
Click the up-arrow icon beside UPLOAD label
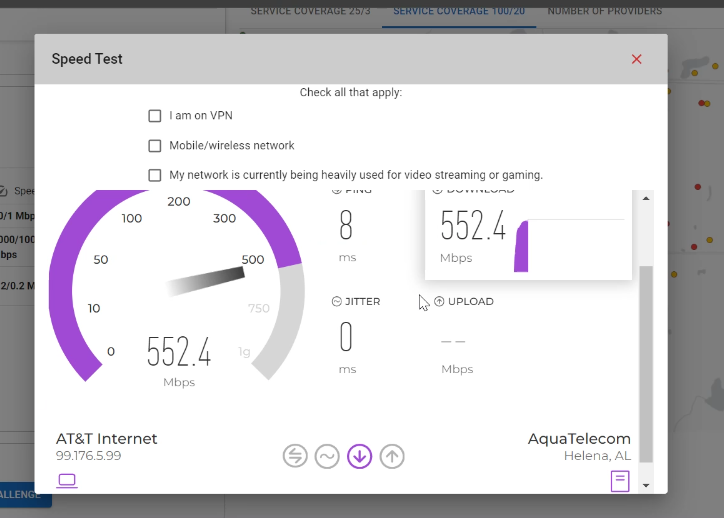pyautogui.click(x=439, y=301)
